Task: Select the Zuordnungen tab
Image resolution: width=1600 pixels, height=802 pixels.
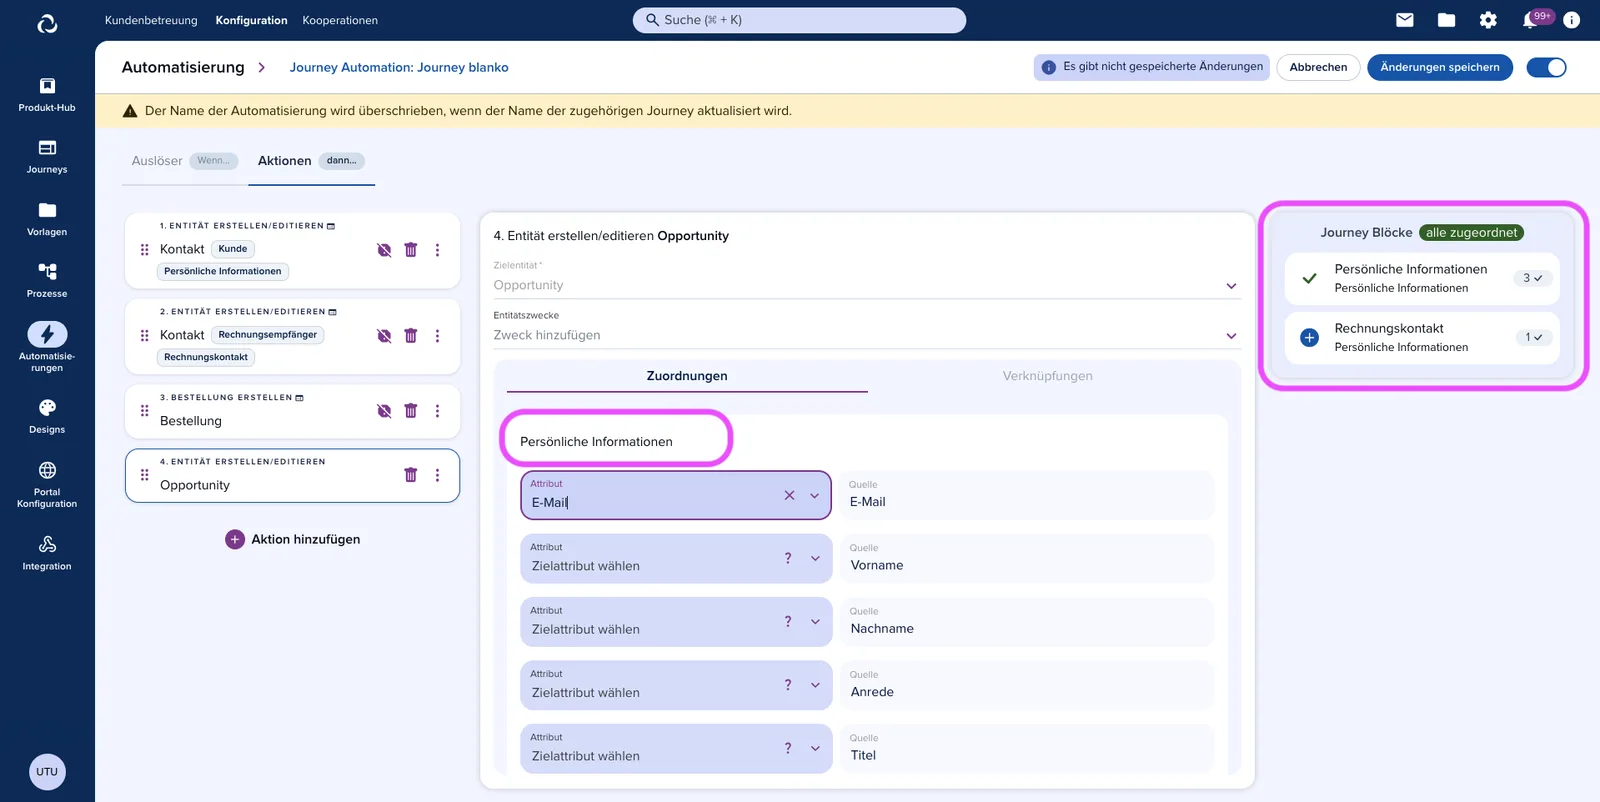Action: [687, 376]
